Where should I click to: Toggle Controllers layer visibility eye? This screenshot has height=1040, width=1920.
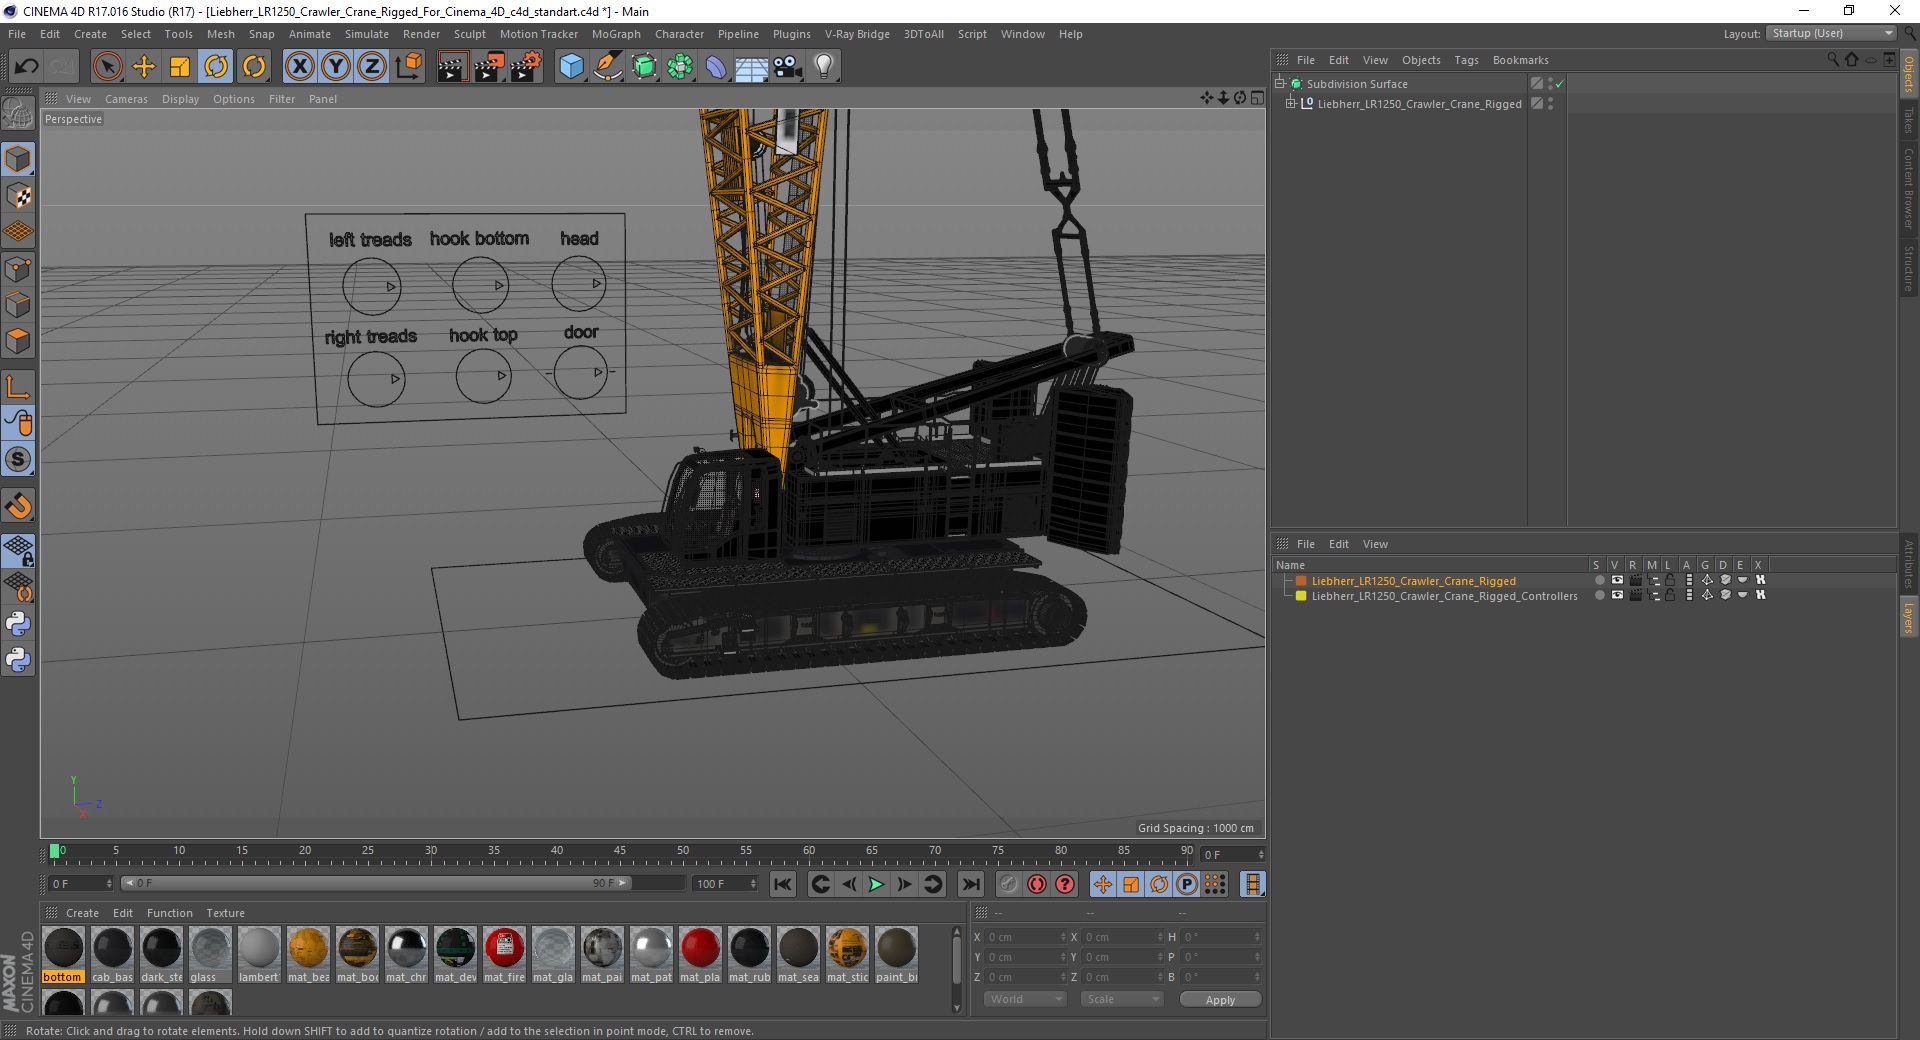(x=1617, y=595)
